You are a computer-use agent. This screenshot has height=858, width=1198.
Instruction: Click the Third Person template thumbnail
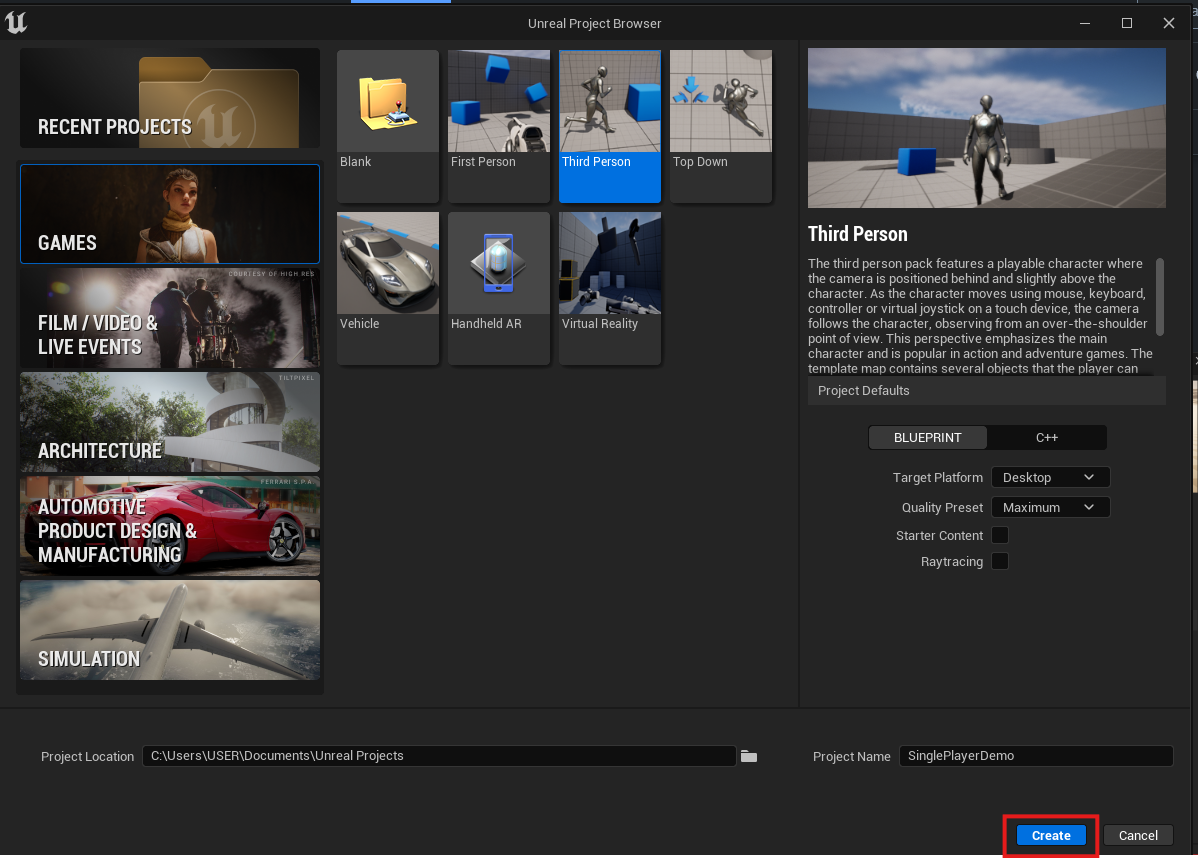pyautogui.click(x=610, y=102)
